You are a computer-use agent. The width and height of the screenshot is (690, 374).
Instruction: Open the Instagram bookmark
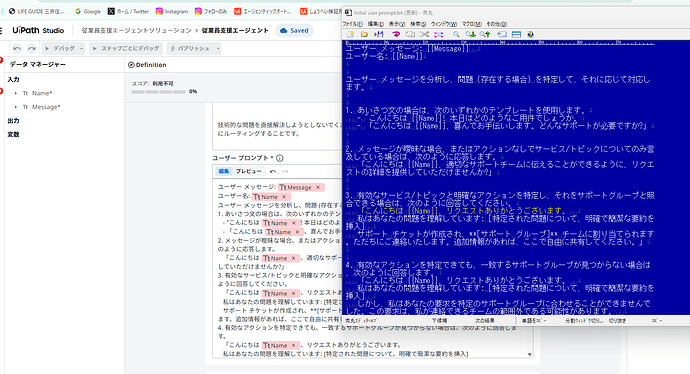[x=172, y=11]
